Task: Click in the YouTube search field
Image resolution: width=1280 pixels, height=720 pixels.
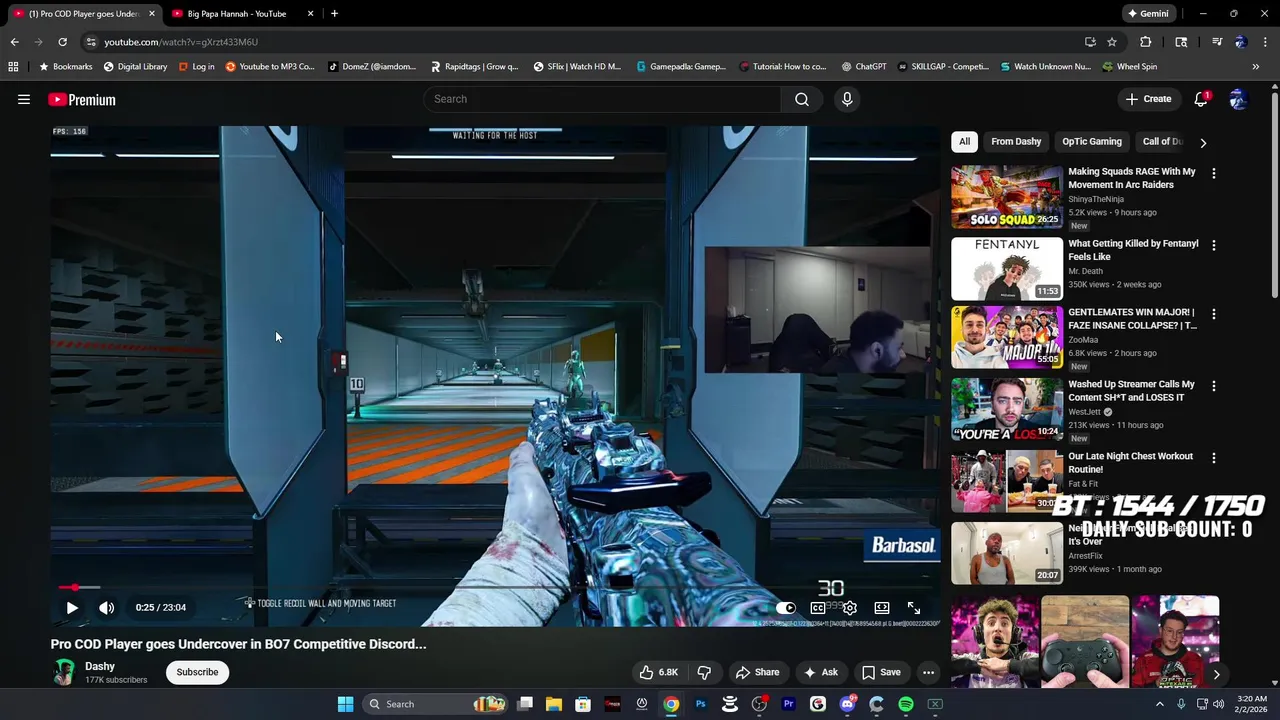Action: coord(604,99)
